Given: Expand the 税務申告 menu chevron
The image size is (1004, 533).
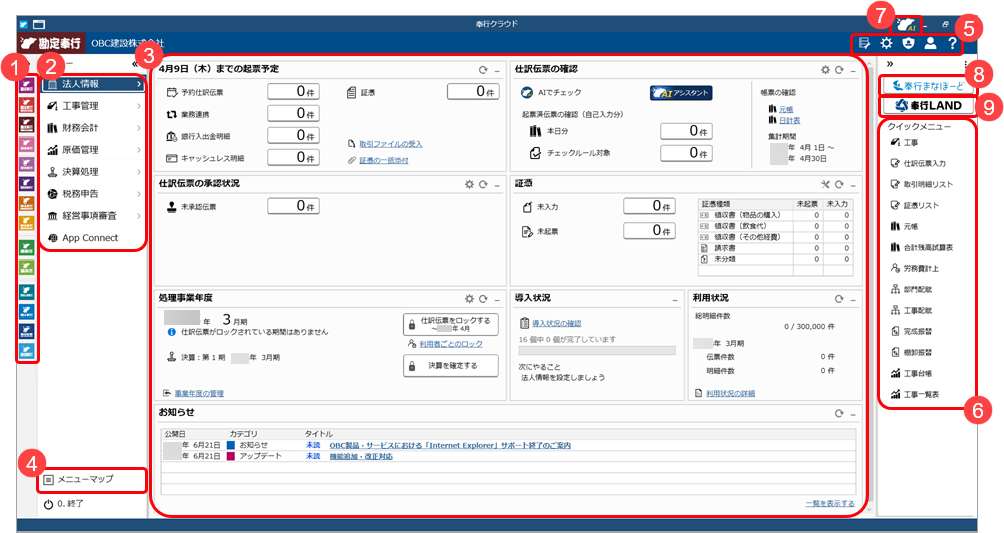Looking at the screenshot, I should click(x=138, y=194).
